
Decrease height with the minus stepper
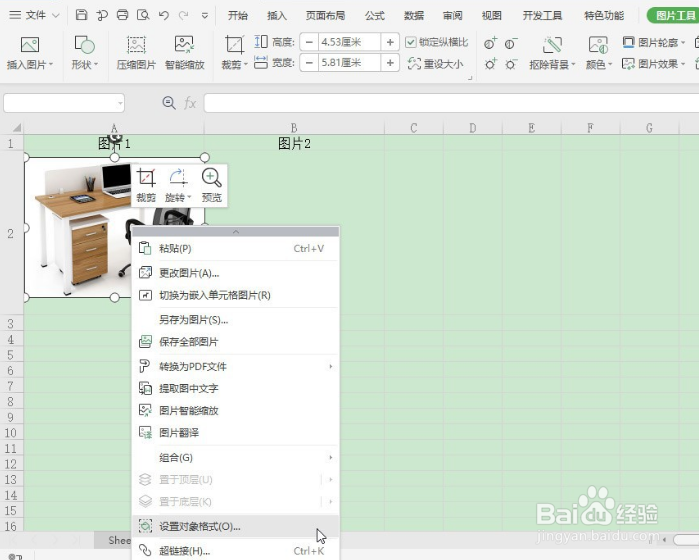309,42
